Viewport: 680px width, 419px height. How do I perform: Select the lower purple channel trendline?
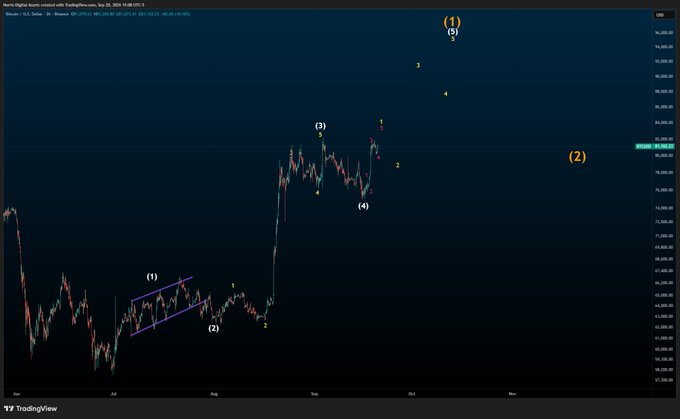(168, 318)
